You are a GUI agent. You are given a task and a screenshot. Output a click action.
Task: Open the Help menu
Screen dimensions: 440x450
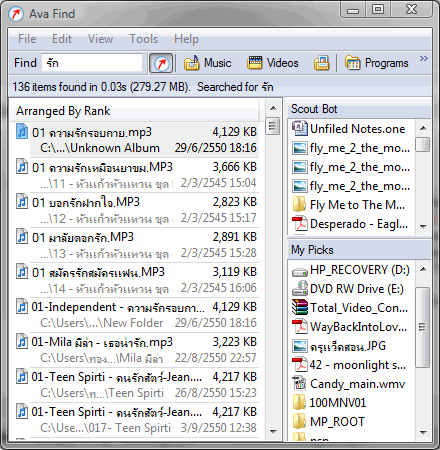click(186, 39)
